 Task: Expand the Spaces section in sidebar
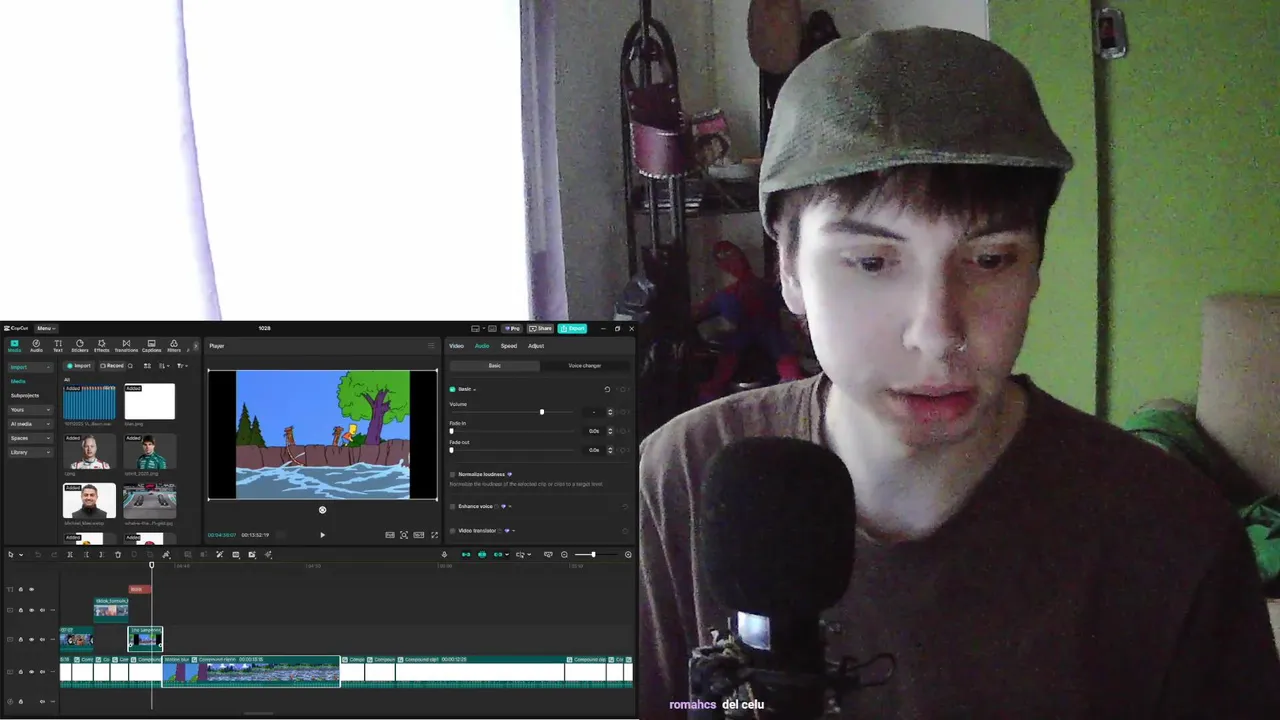pyautogui.click(x=30, y=438)
